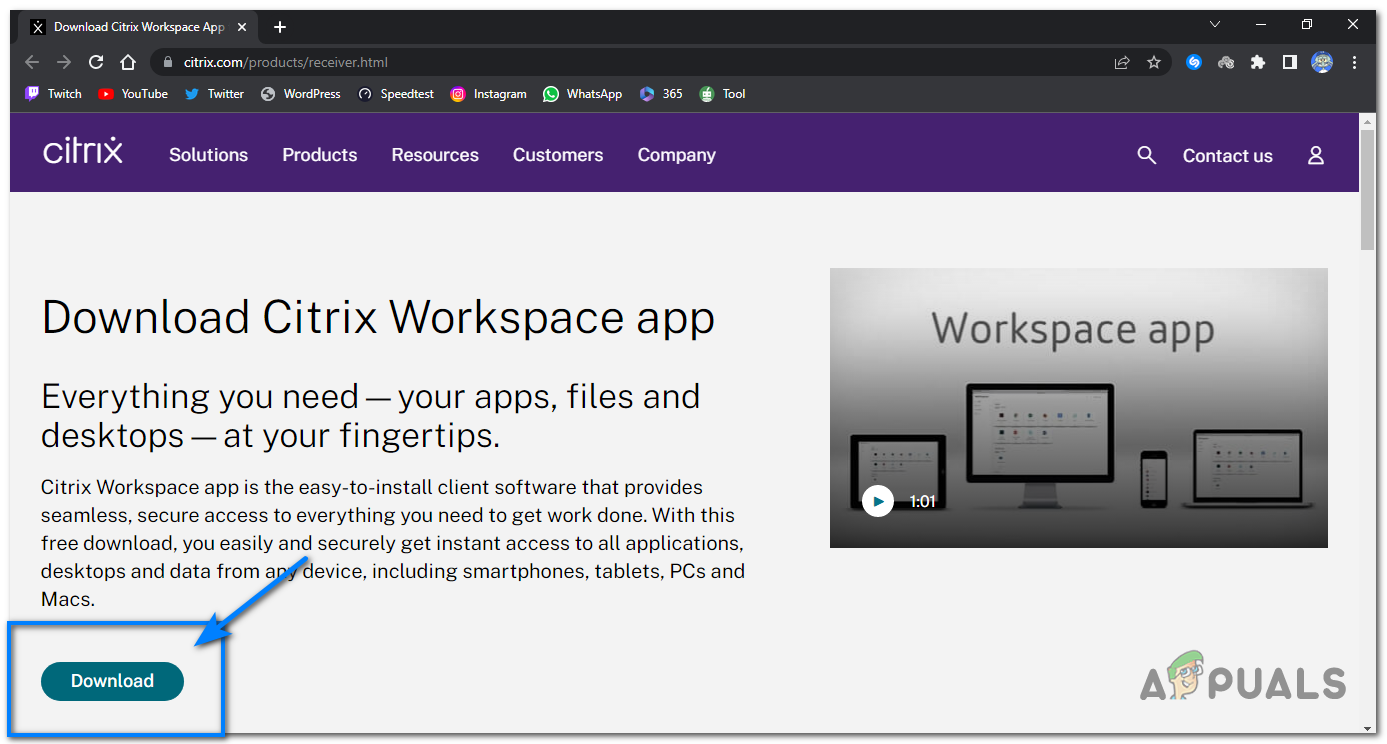Open the Shazam extension
1387x744 pixels.
[1193, 62]
